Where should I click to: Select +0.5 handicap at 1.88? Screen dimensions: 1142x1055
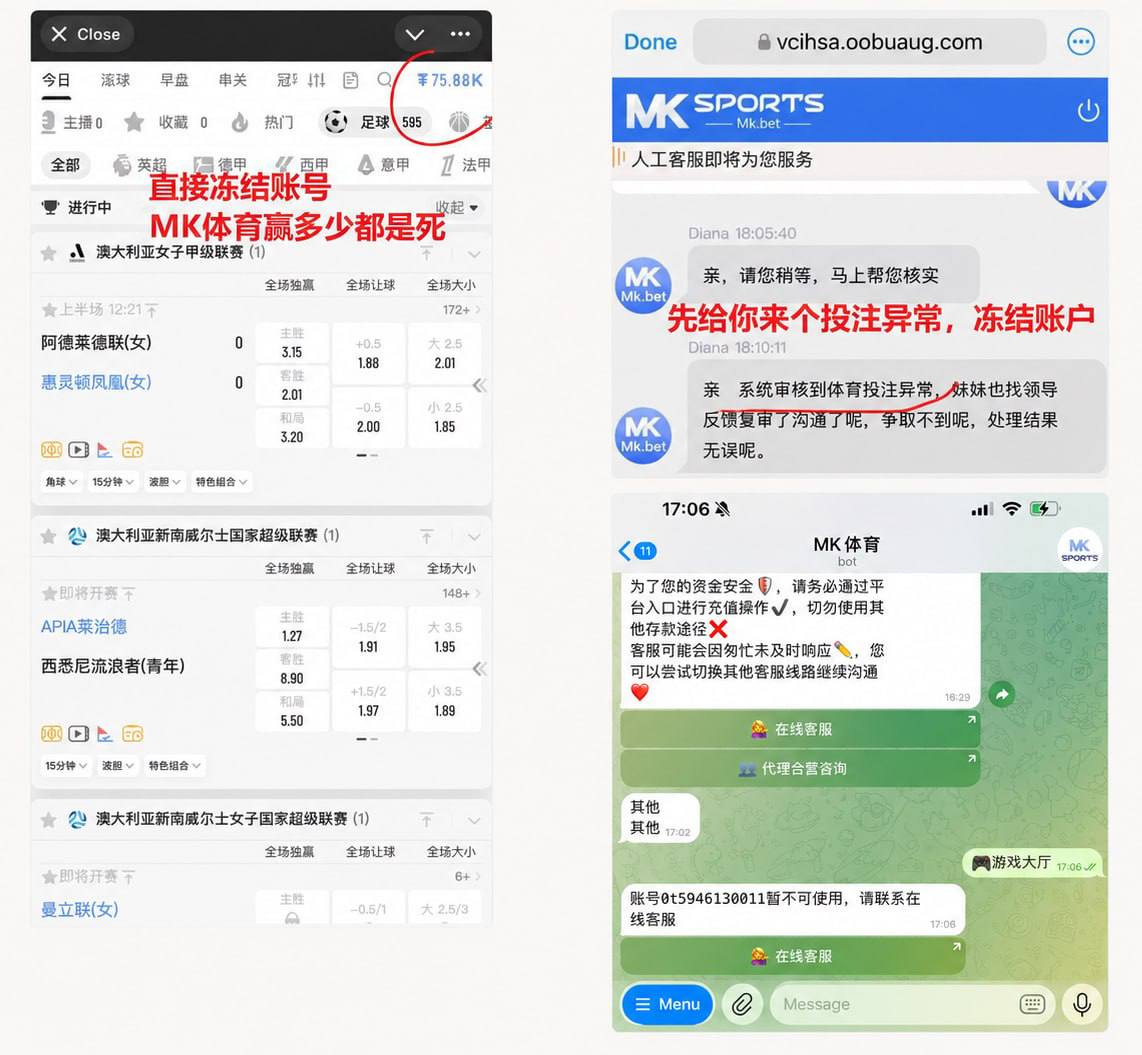369,353
